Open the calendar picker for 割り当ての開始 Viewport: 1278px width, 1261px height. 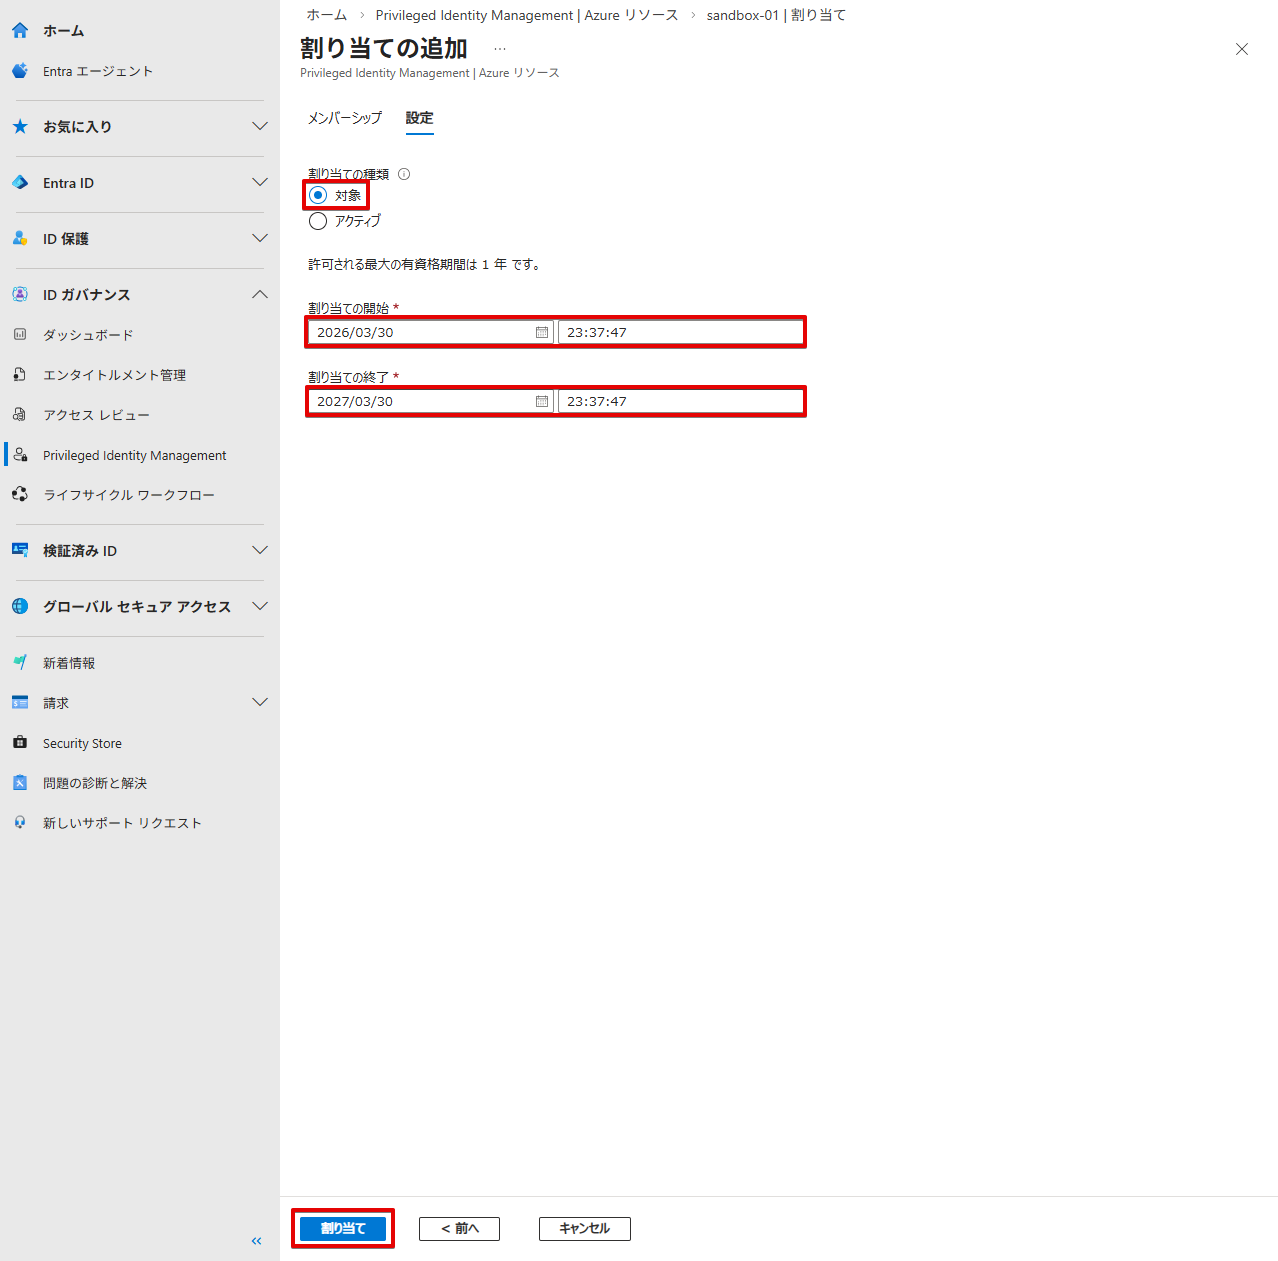541,331
